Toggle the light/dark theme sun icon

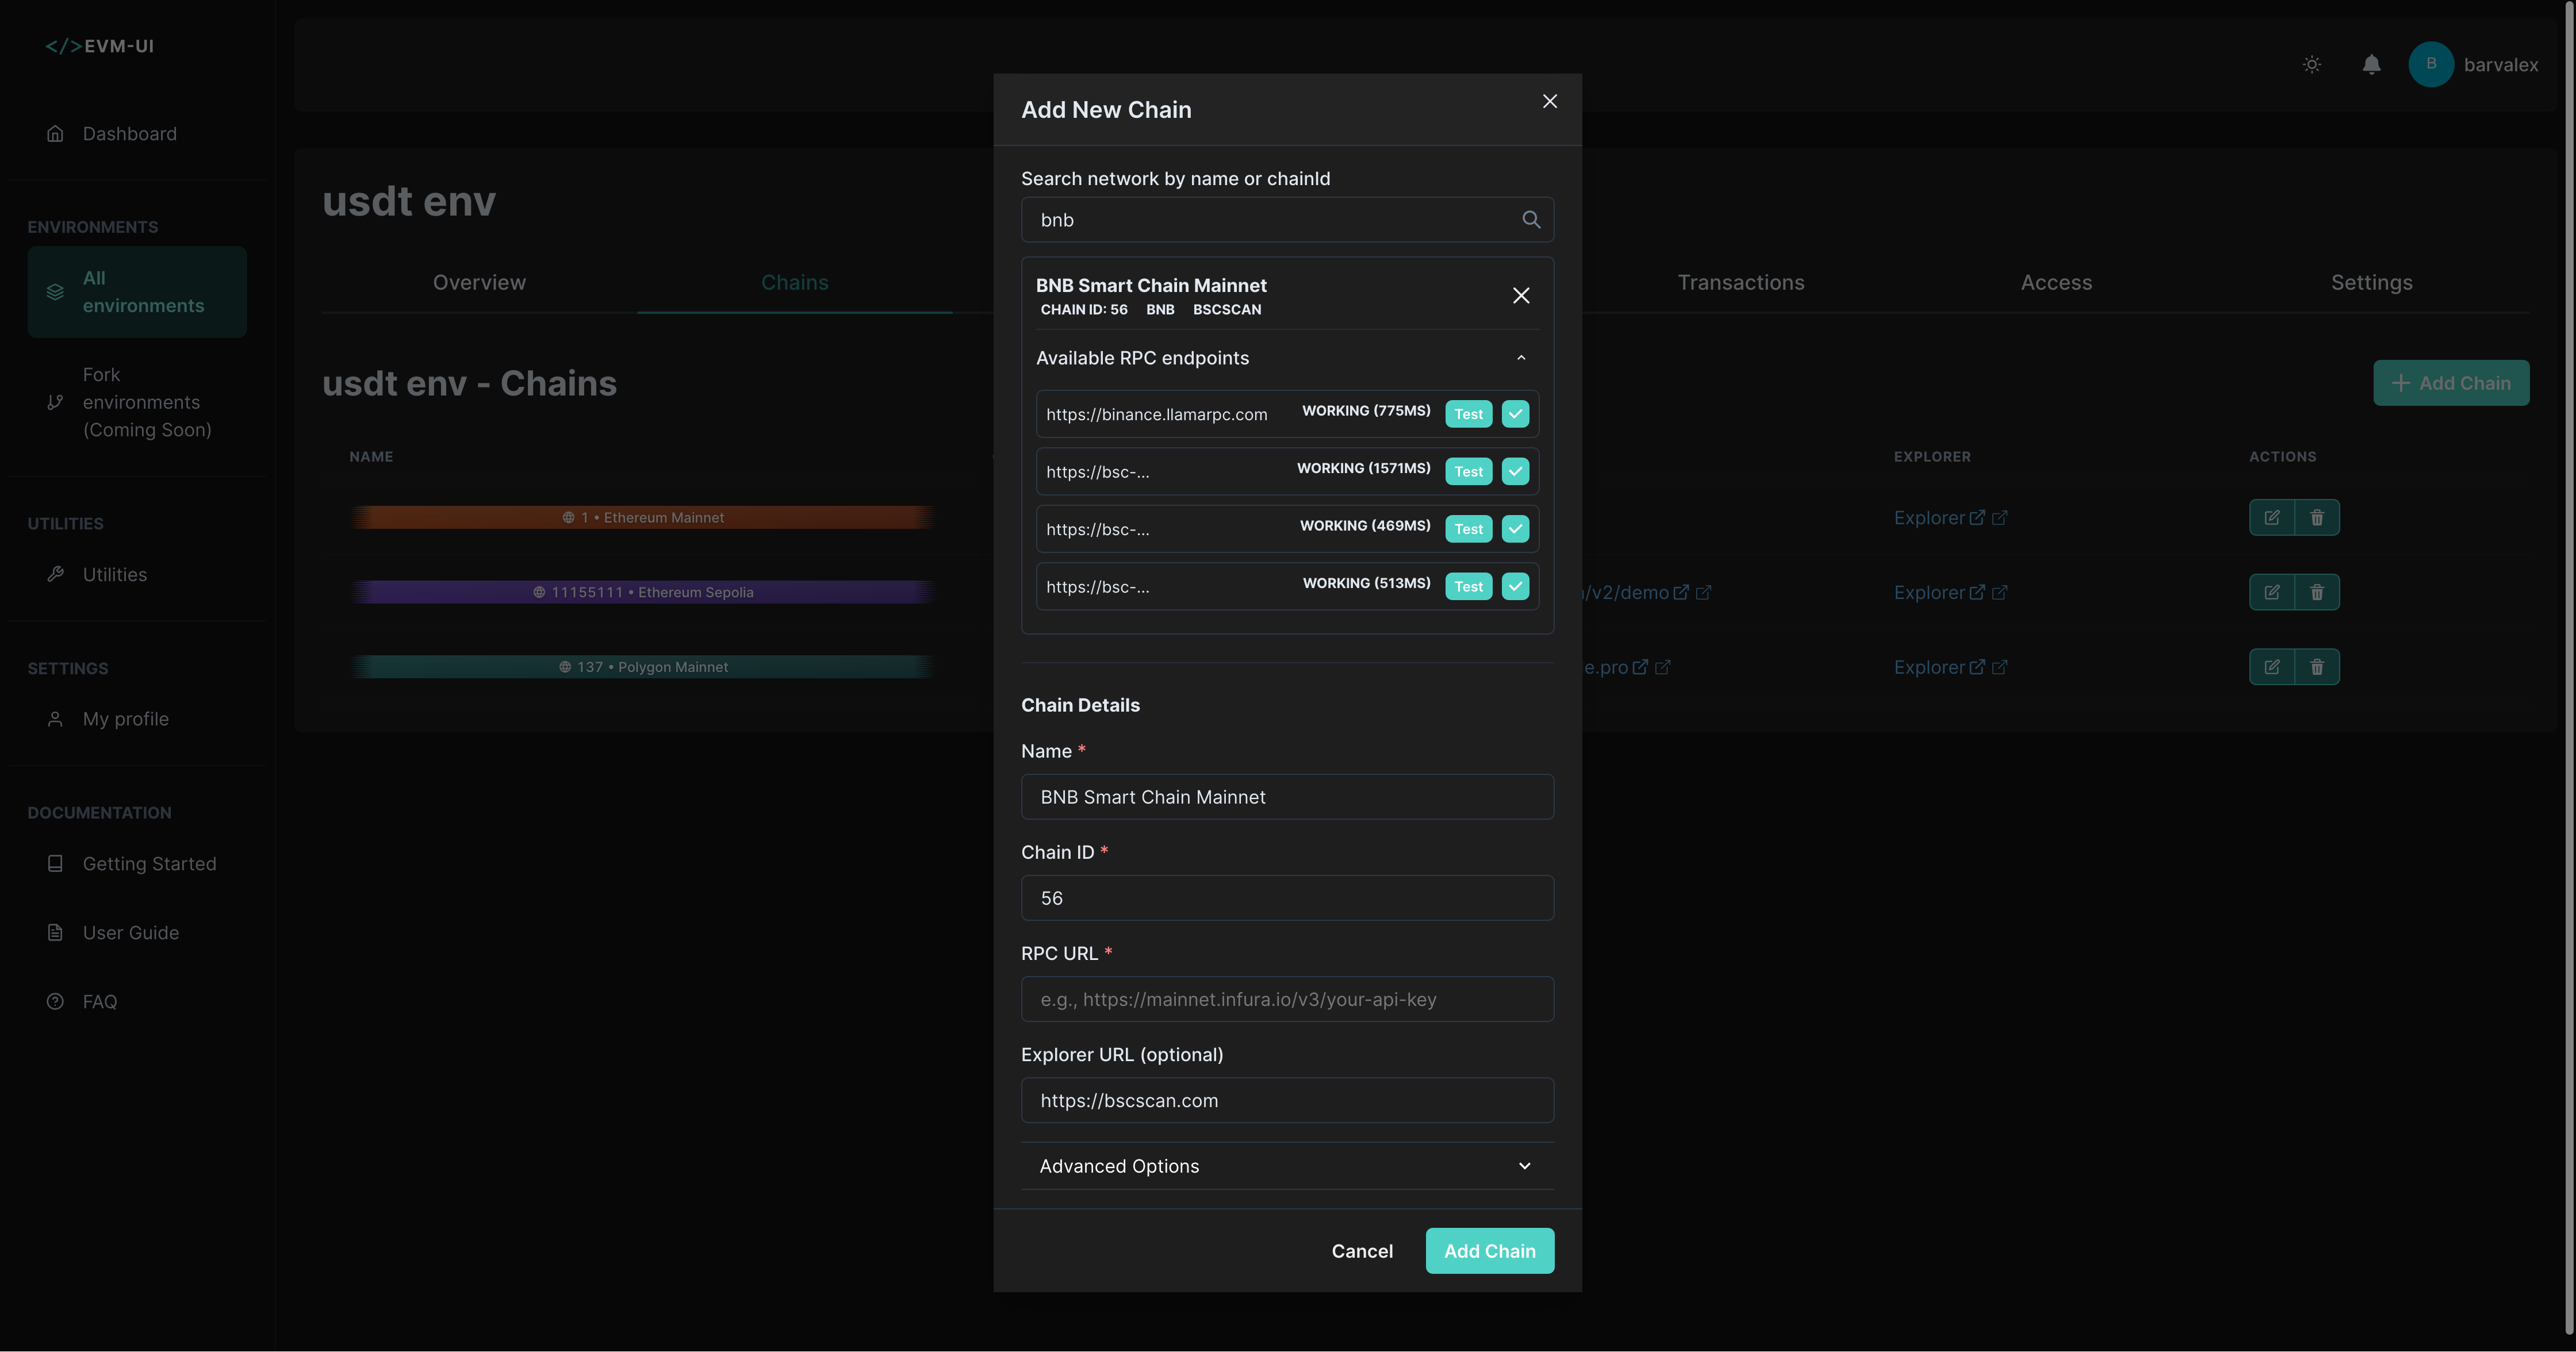point(2312,65)
